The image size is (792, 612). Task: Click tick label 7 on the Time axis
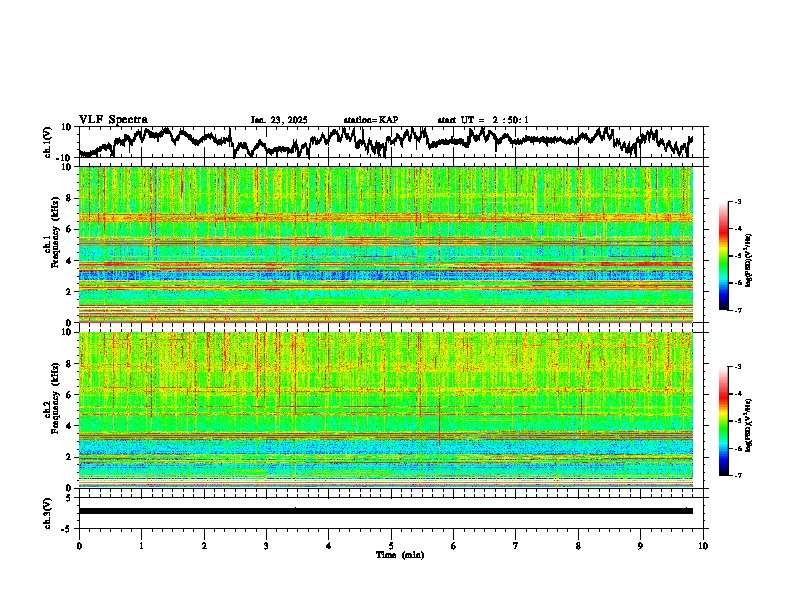pyautogui.click(x=516, y=546)
